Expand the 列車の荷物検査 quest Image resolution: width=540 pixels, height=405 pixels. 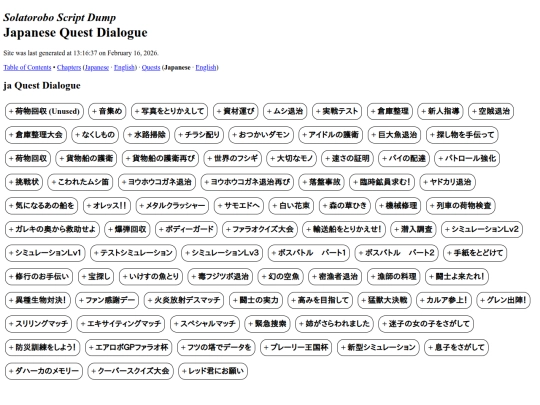coord(461,206)
